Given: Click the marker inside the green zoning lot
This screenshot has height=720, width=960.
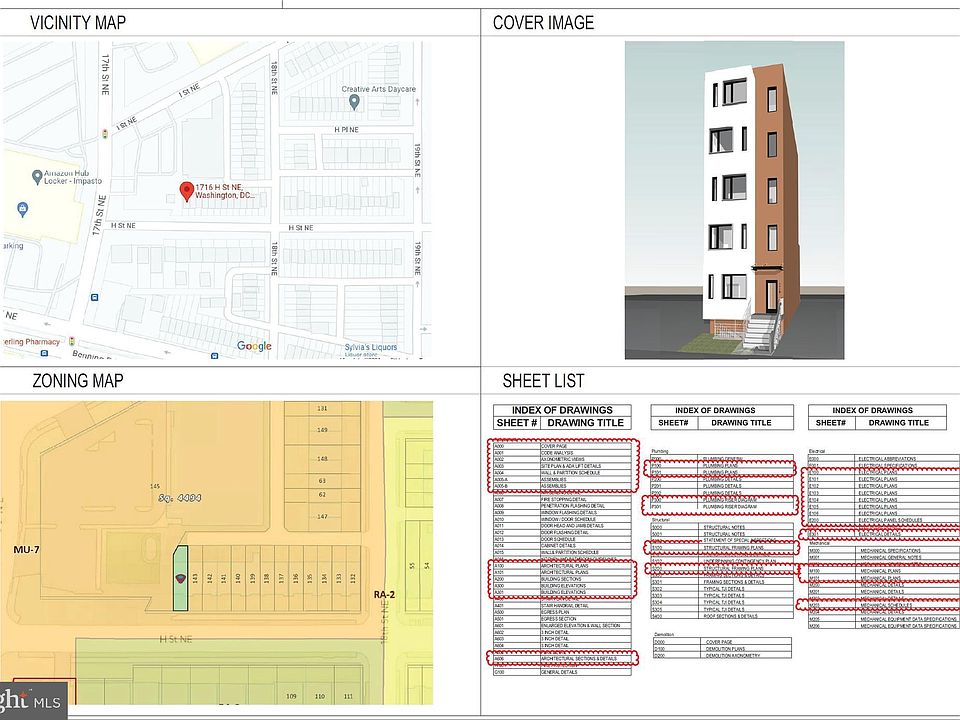Looking at the screenshot, I should 179,579.
